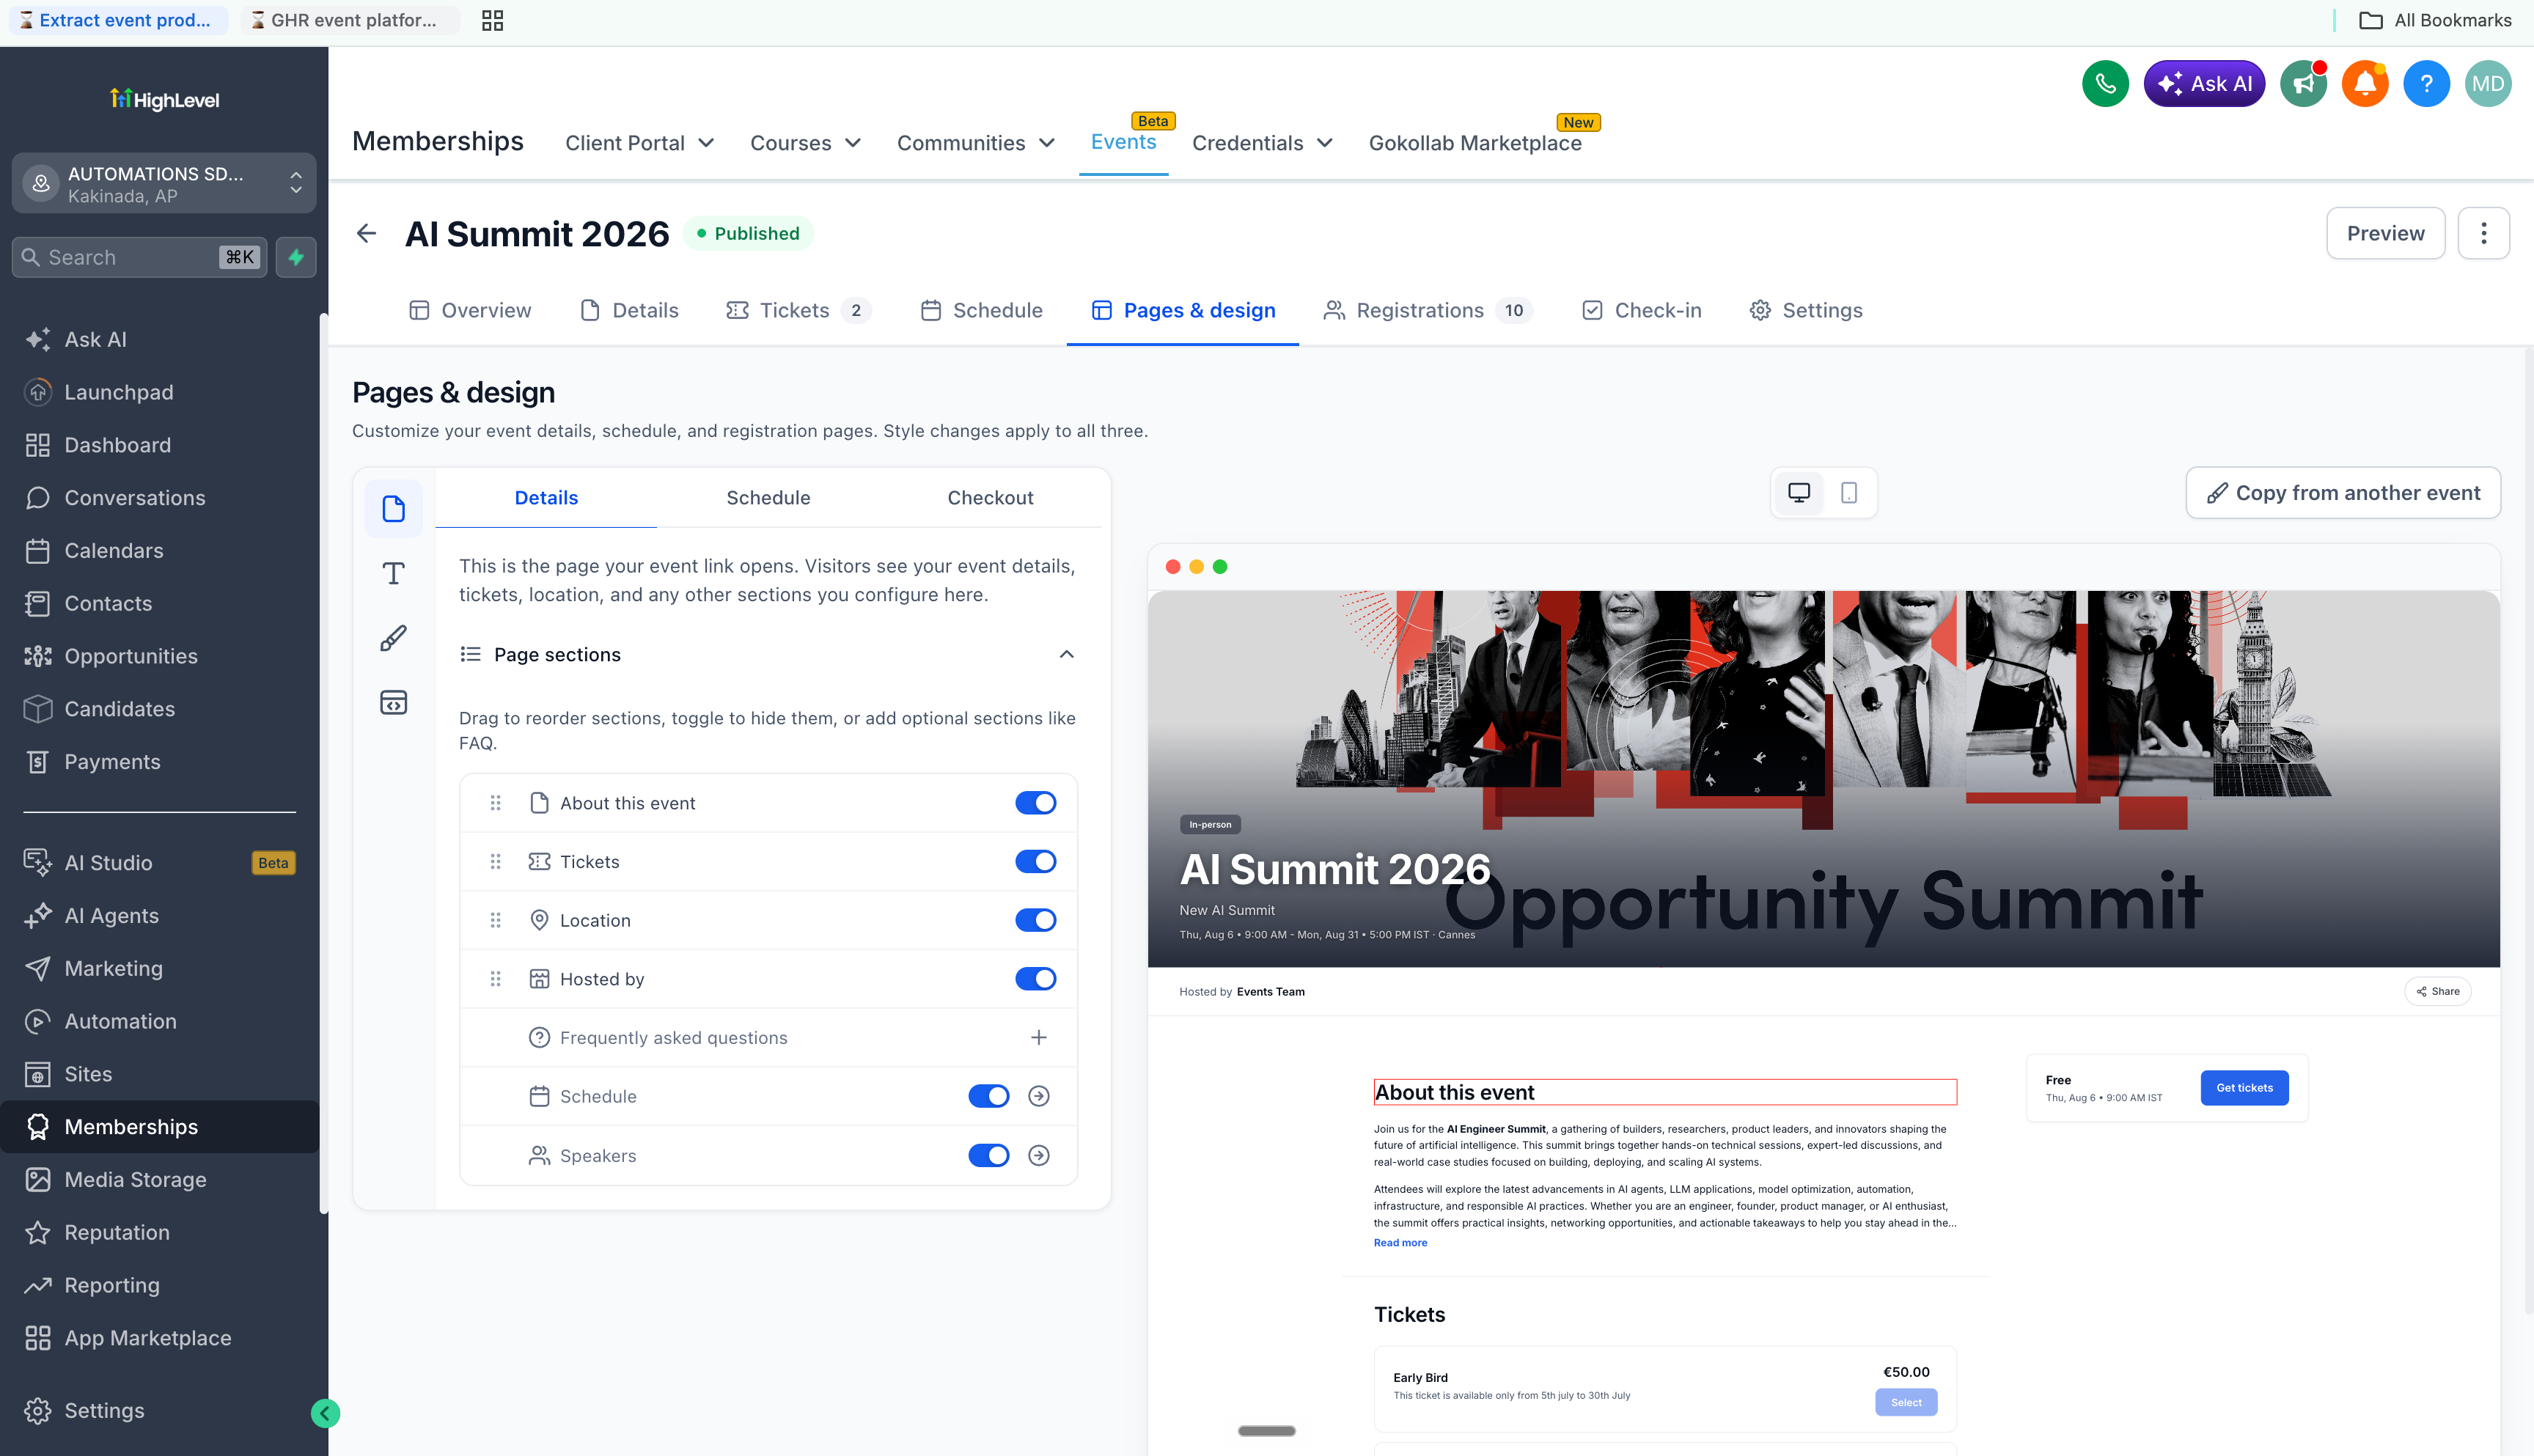Expand the Client Portal dropdown

[x=640, y=143]
